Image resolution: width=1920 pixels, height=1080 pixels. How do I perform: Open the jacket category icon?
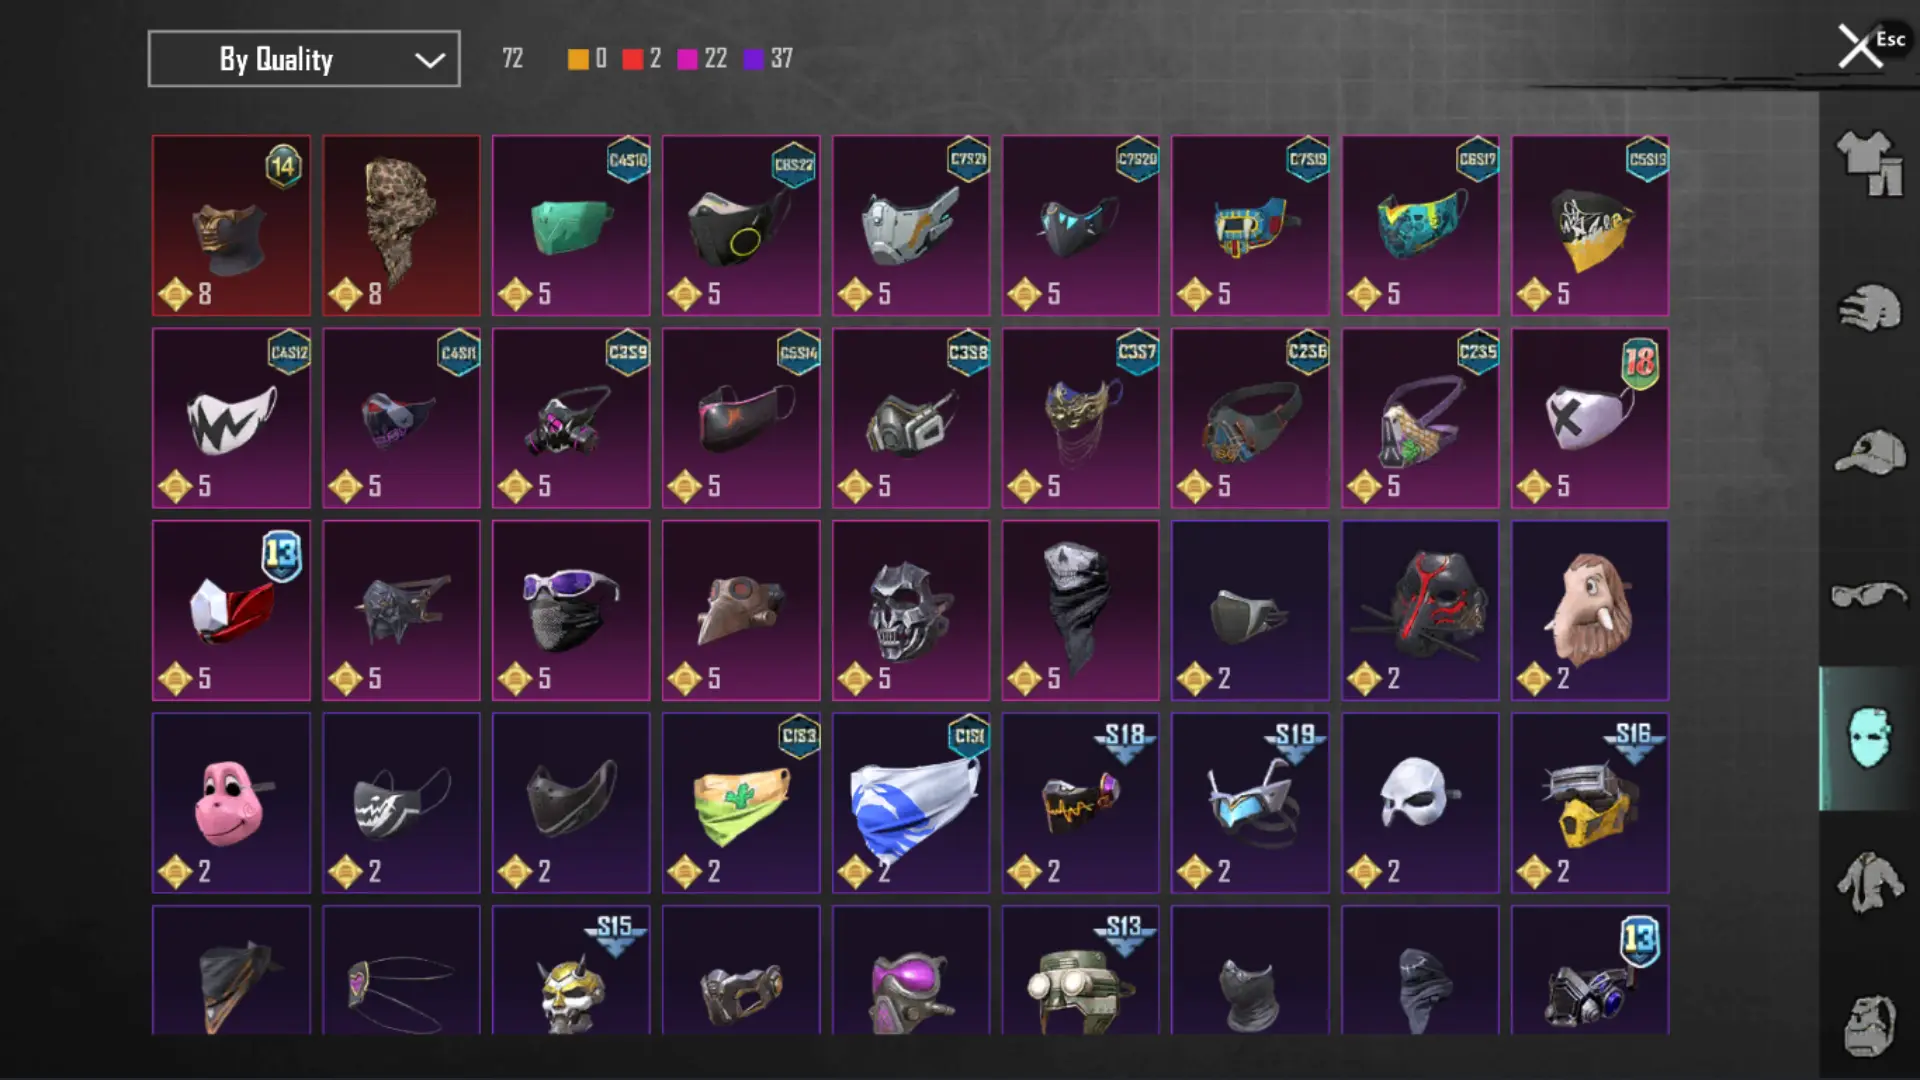tap(1869, 882)
